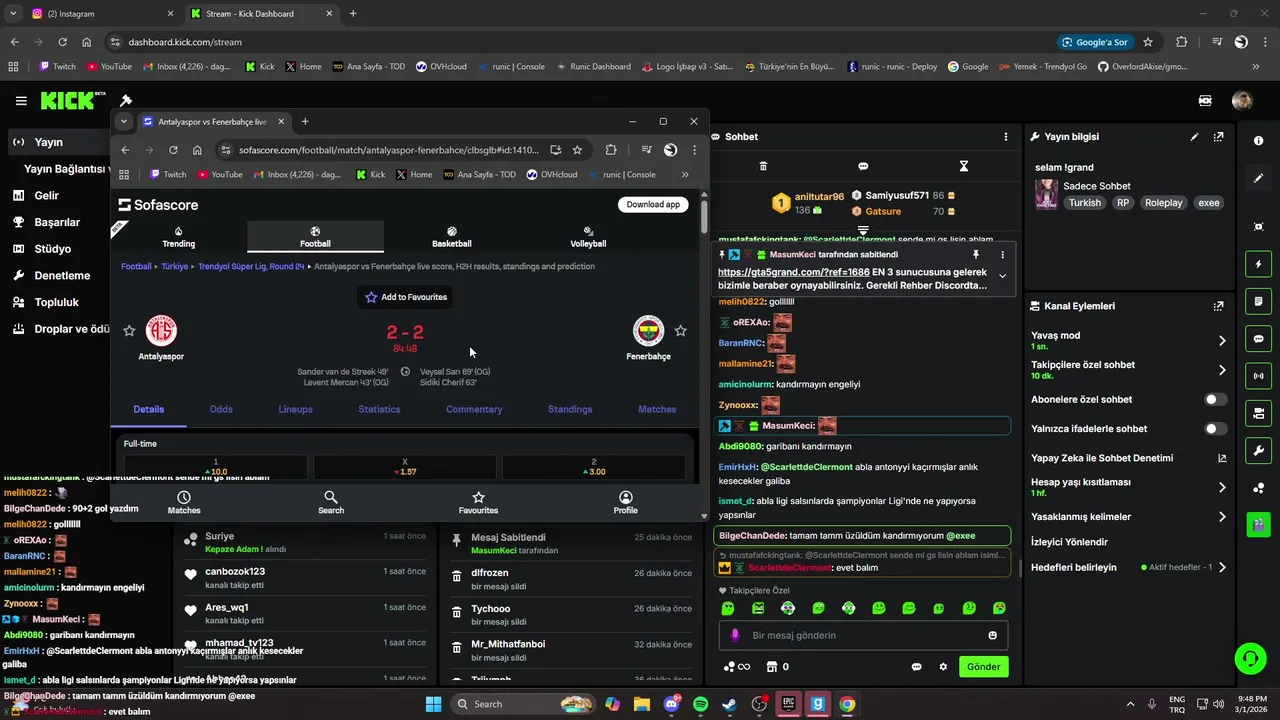Open Sohbet panel three-dot options

(x=1006, y=137)
